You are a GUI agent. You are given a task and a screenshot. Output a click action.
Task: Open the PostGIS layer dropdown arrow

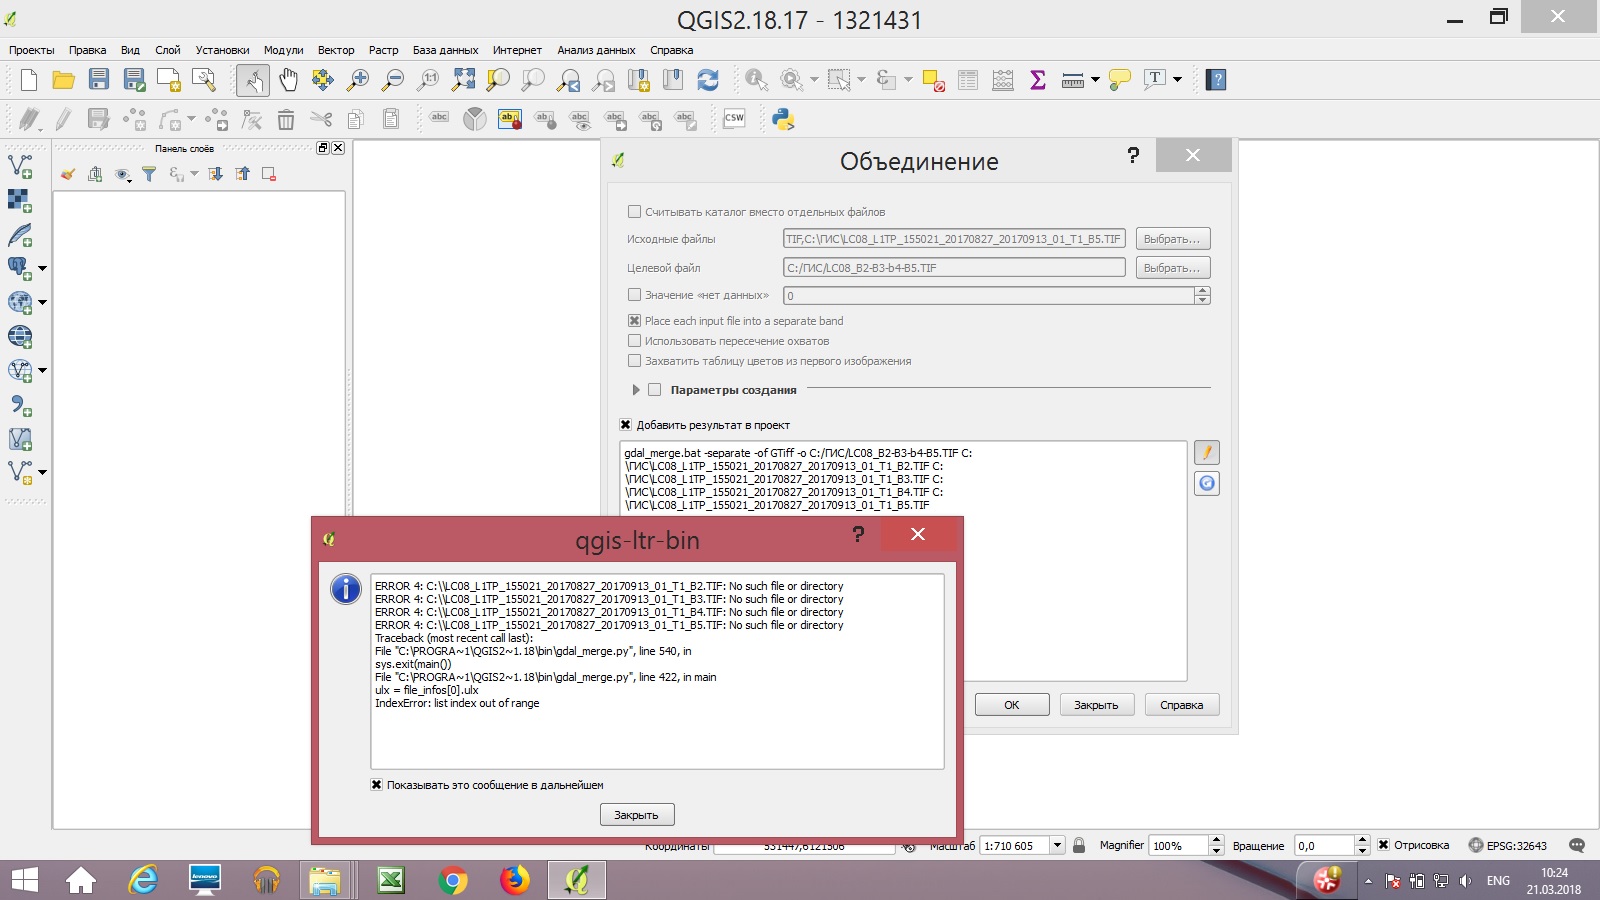click(42, 269)
